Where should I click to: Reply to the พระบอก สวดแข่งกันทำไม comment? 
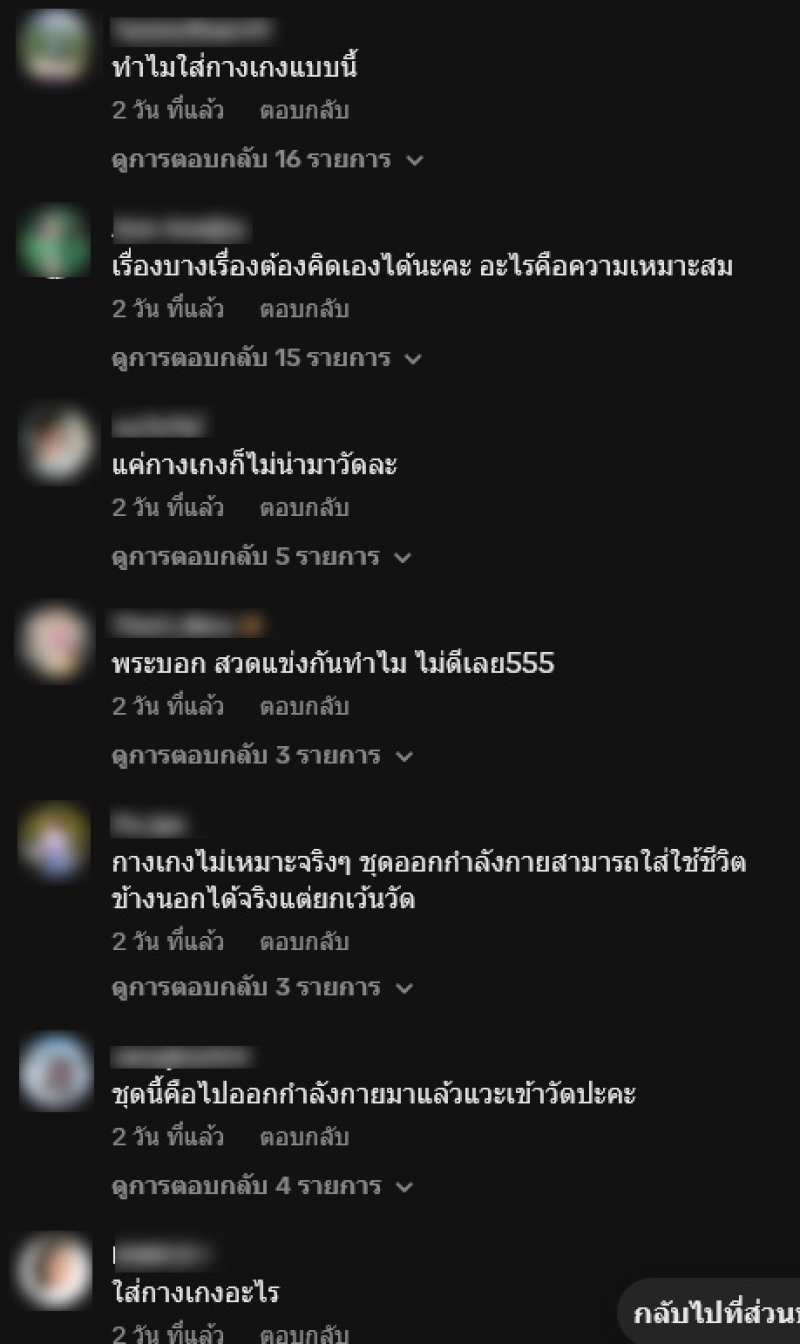304,707
